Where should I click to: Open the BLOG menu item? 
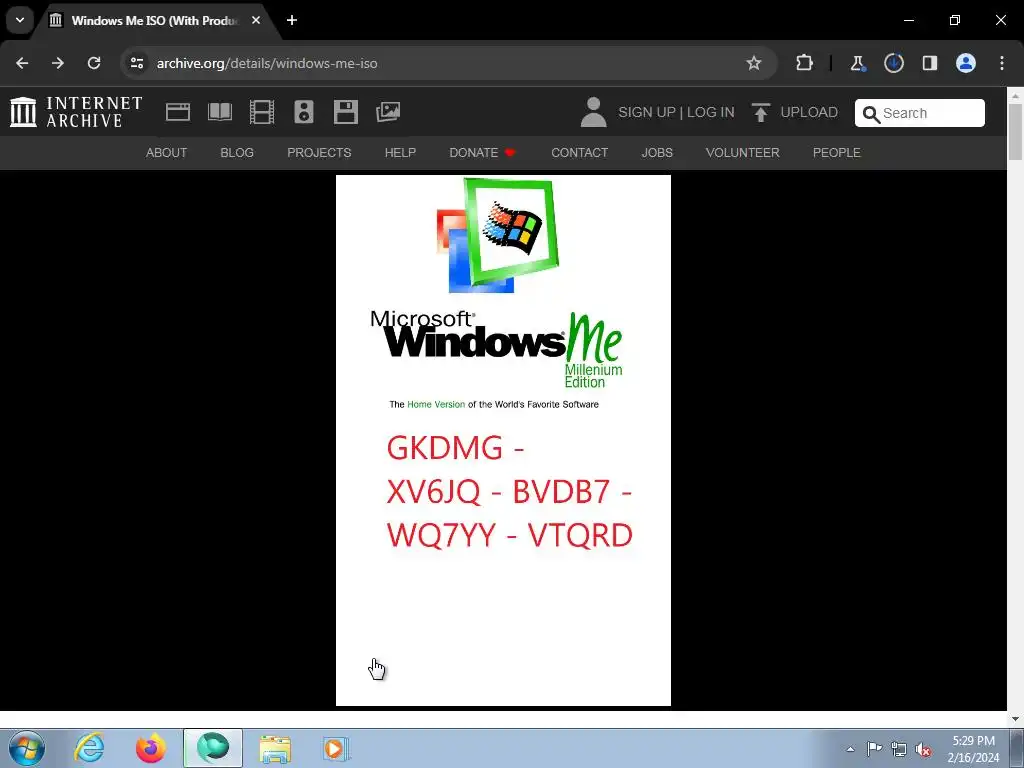(237, 153)
